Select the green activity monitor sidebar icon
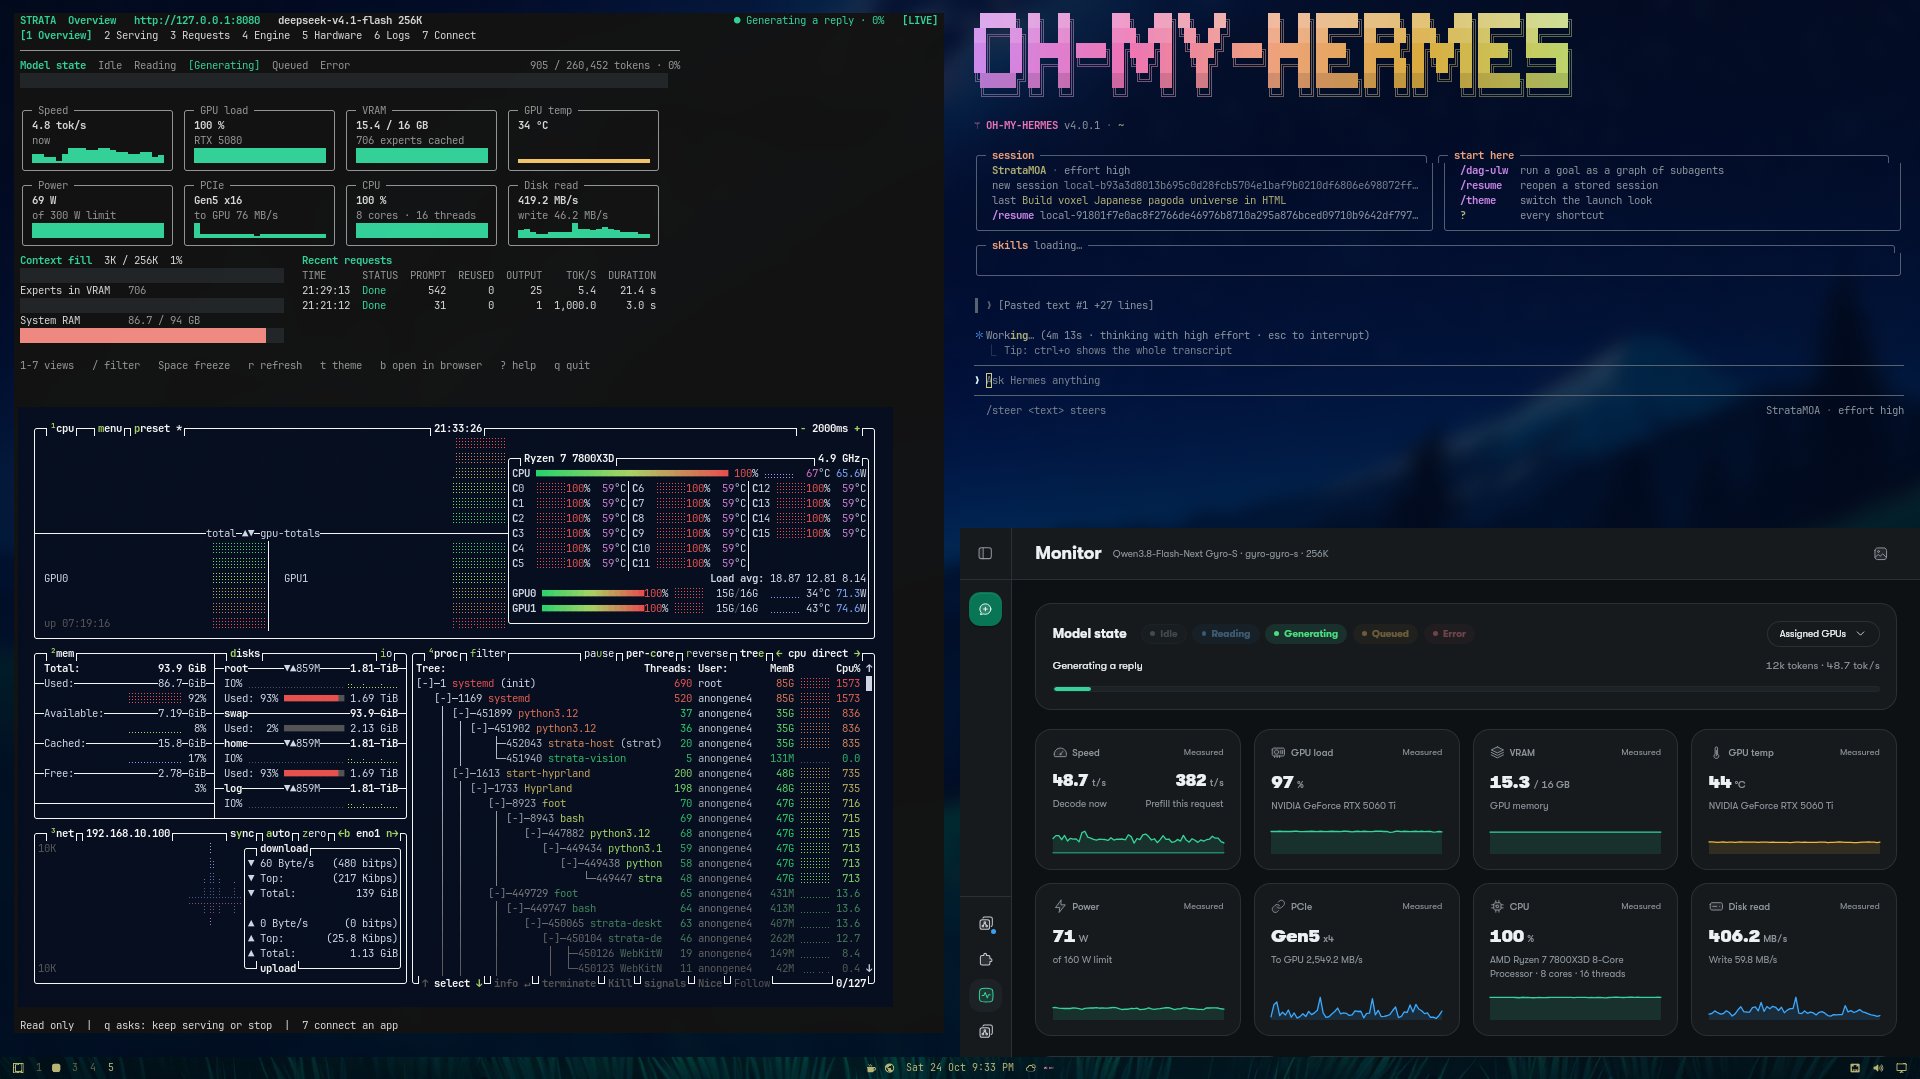 coord(985,995)
